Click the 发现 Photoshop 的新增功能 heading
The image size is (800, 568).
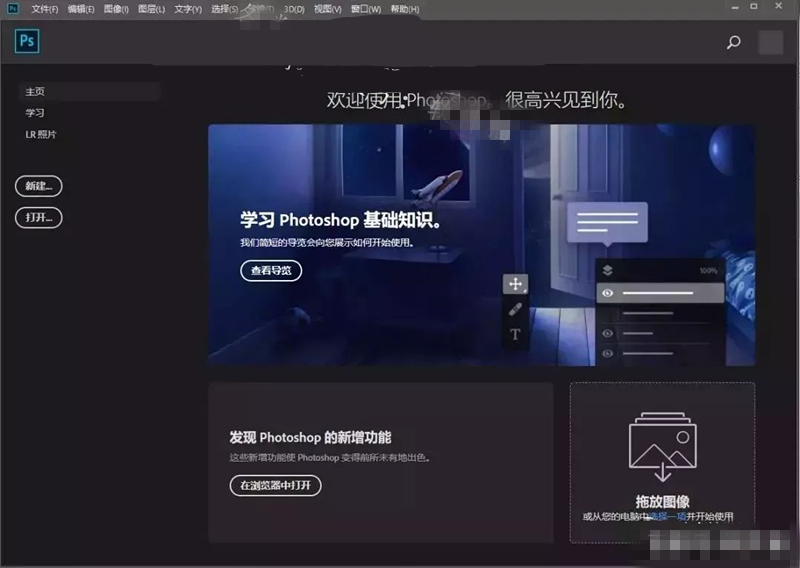[x=310, y=437]
